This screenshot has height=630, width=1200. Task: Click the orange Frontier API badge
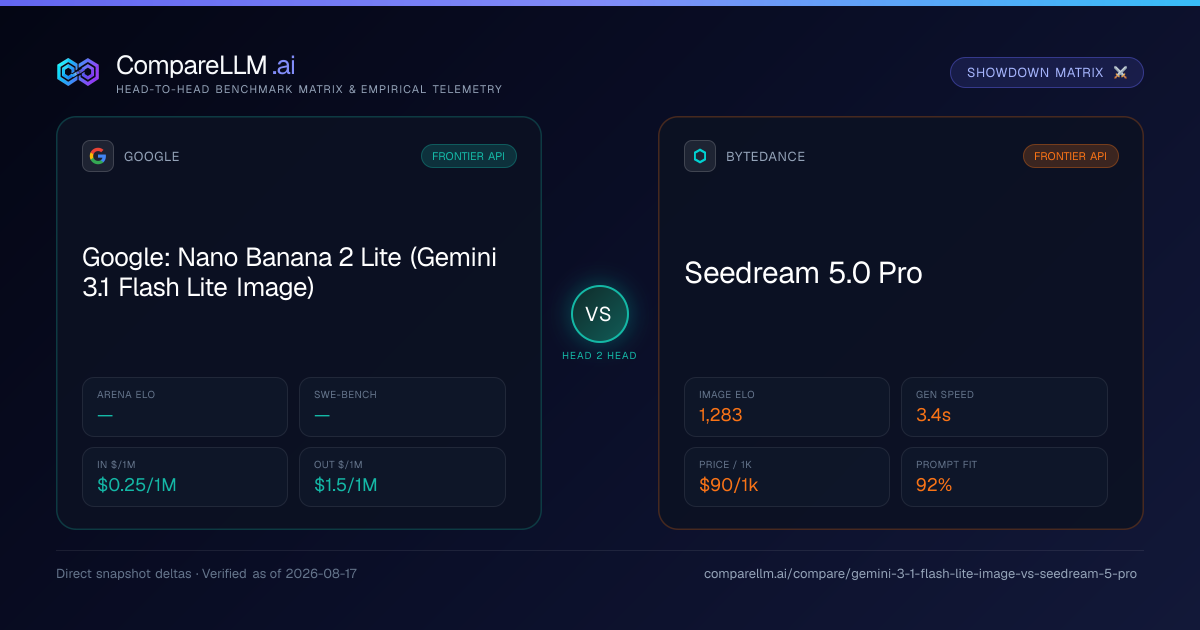coord(1071,156)
